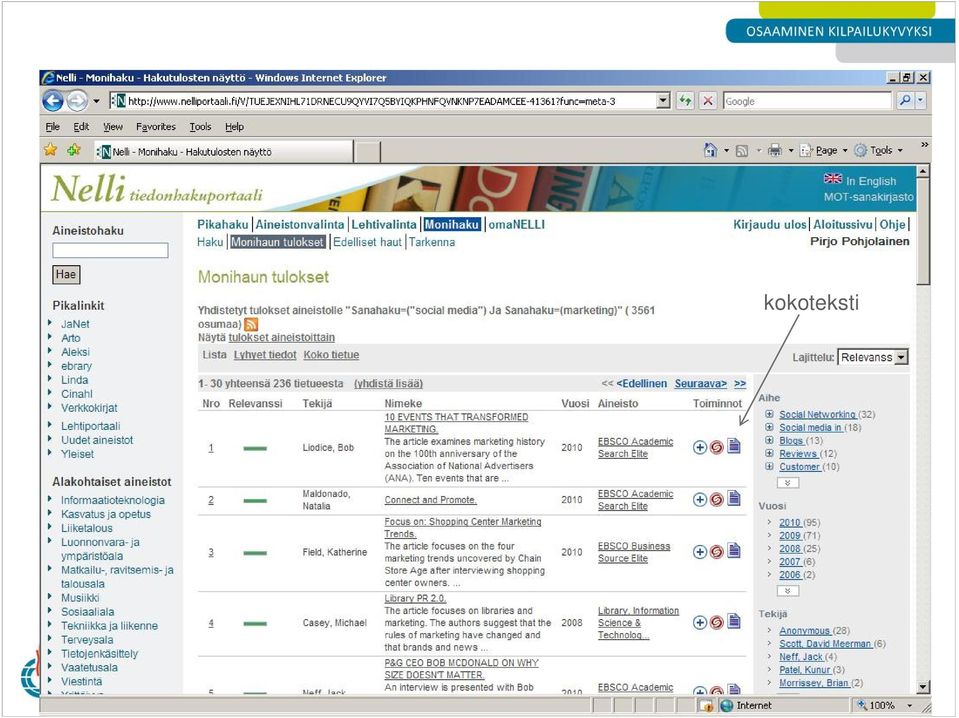Click the red Stop loading icon
This screenshot has width=959, height=718.
tap(708, 101)
